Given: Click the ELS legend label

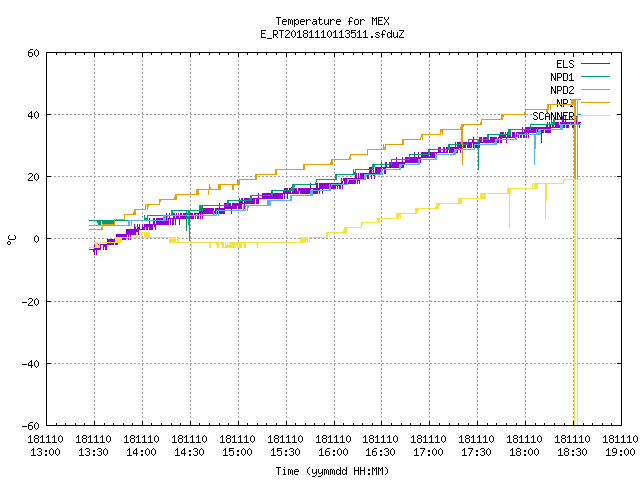Looking at the screenshot, I should coord(565,64).
